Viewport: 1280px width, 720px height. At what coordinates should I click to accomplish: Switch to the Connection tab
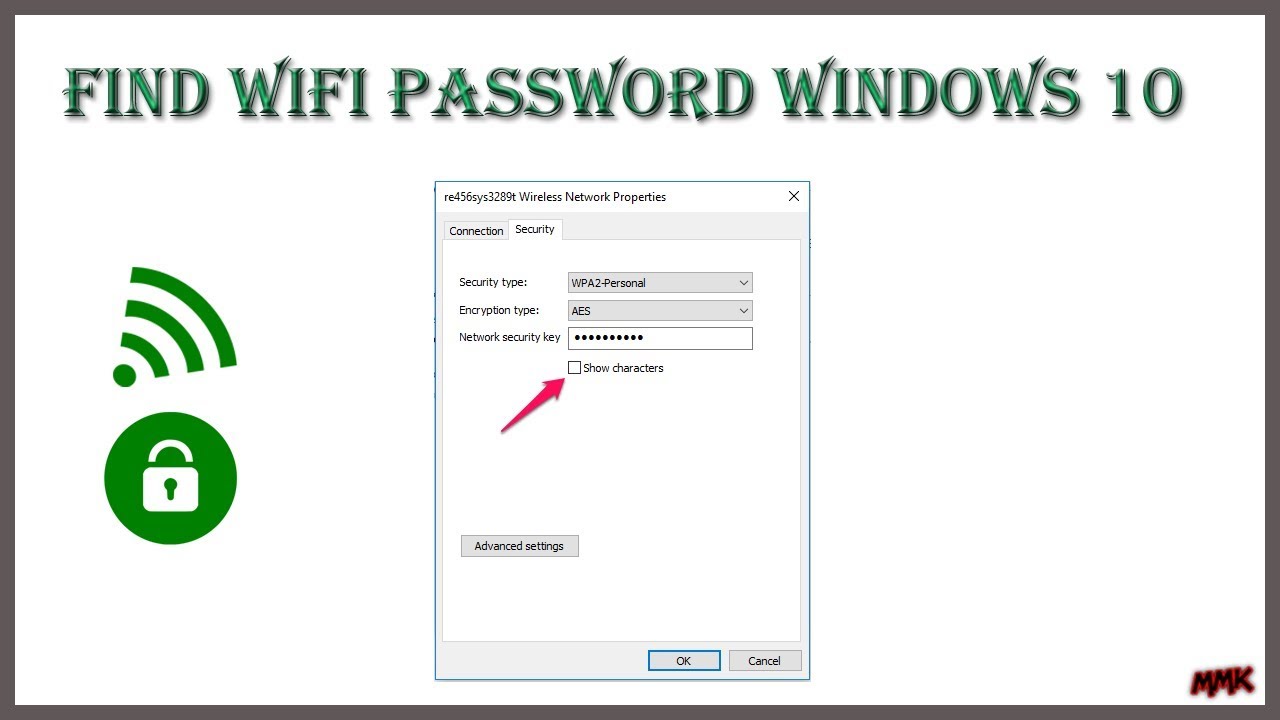[476, 231]
